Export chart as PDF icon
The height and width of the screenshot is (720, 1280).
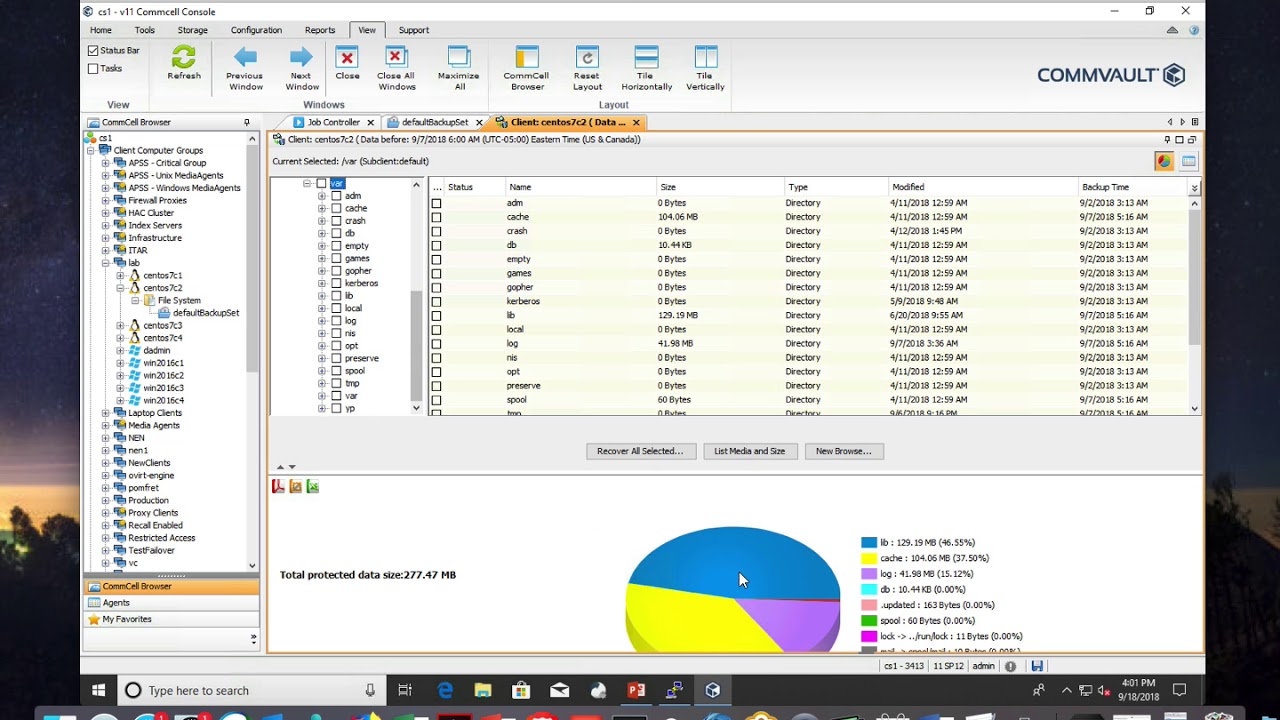(x=278, y=486)
